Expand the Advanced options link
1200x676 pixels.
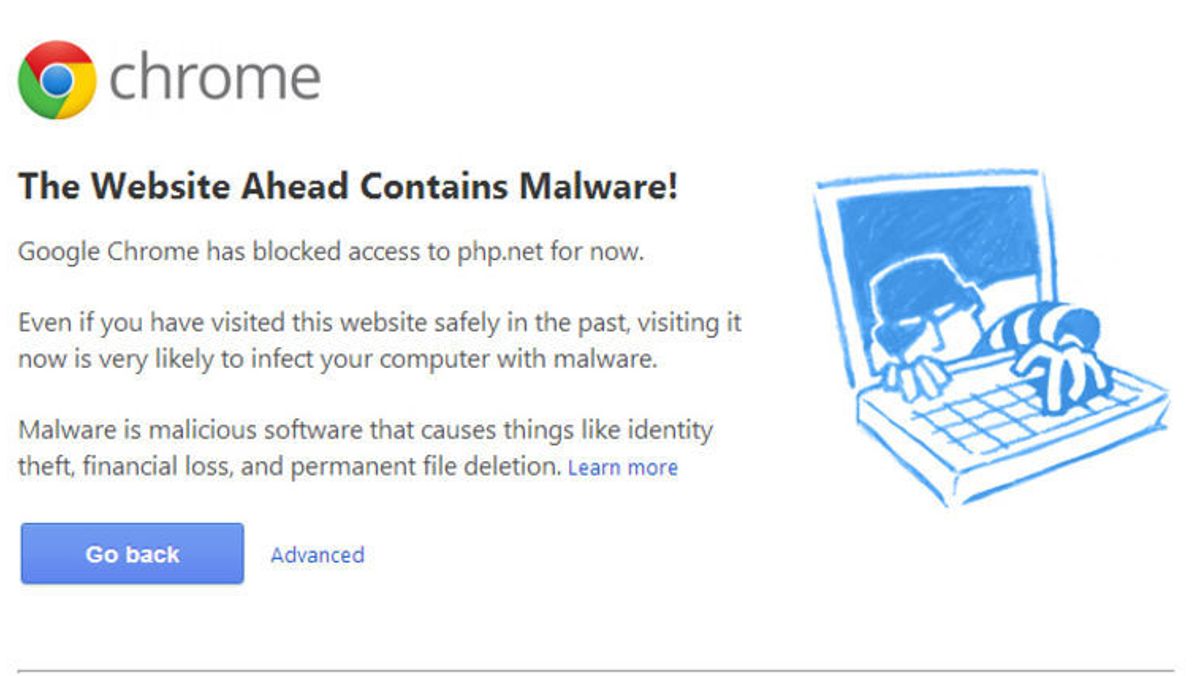click(x=317, y=554)
